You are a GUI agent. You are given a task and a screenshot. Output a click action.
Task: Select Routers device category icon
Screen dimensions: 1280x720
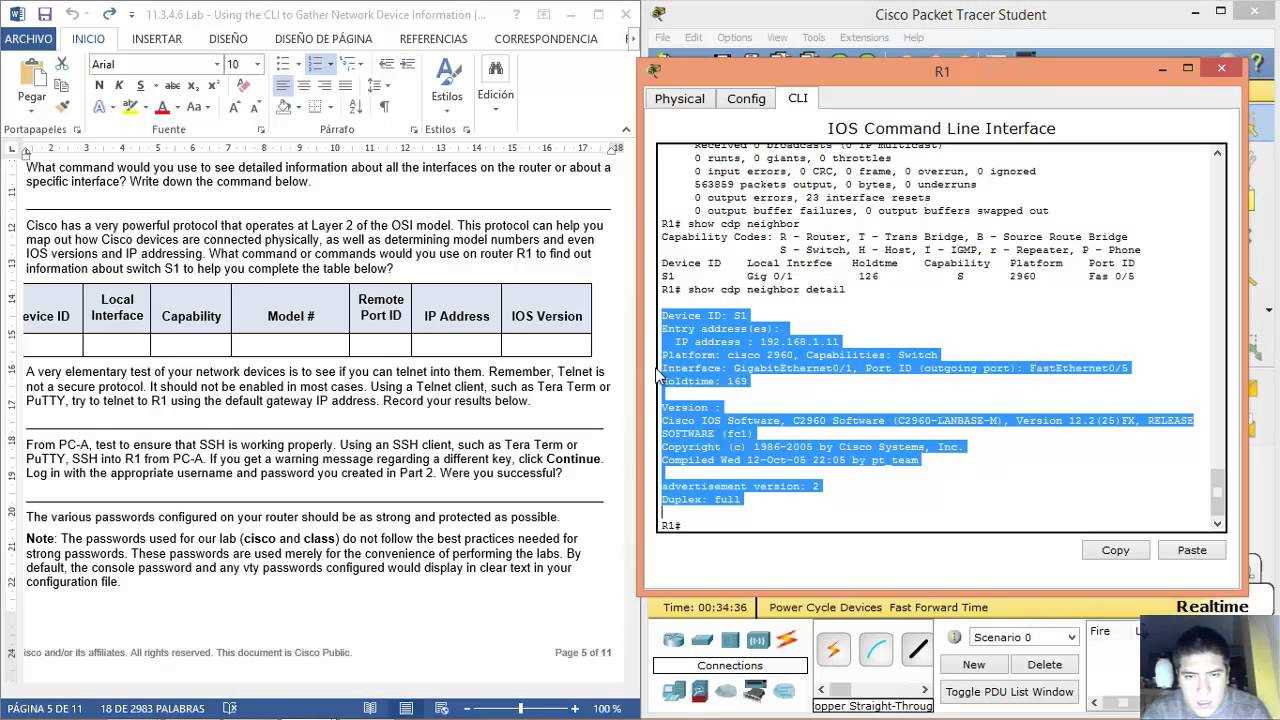675,640
